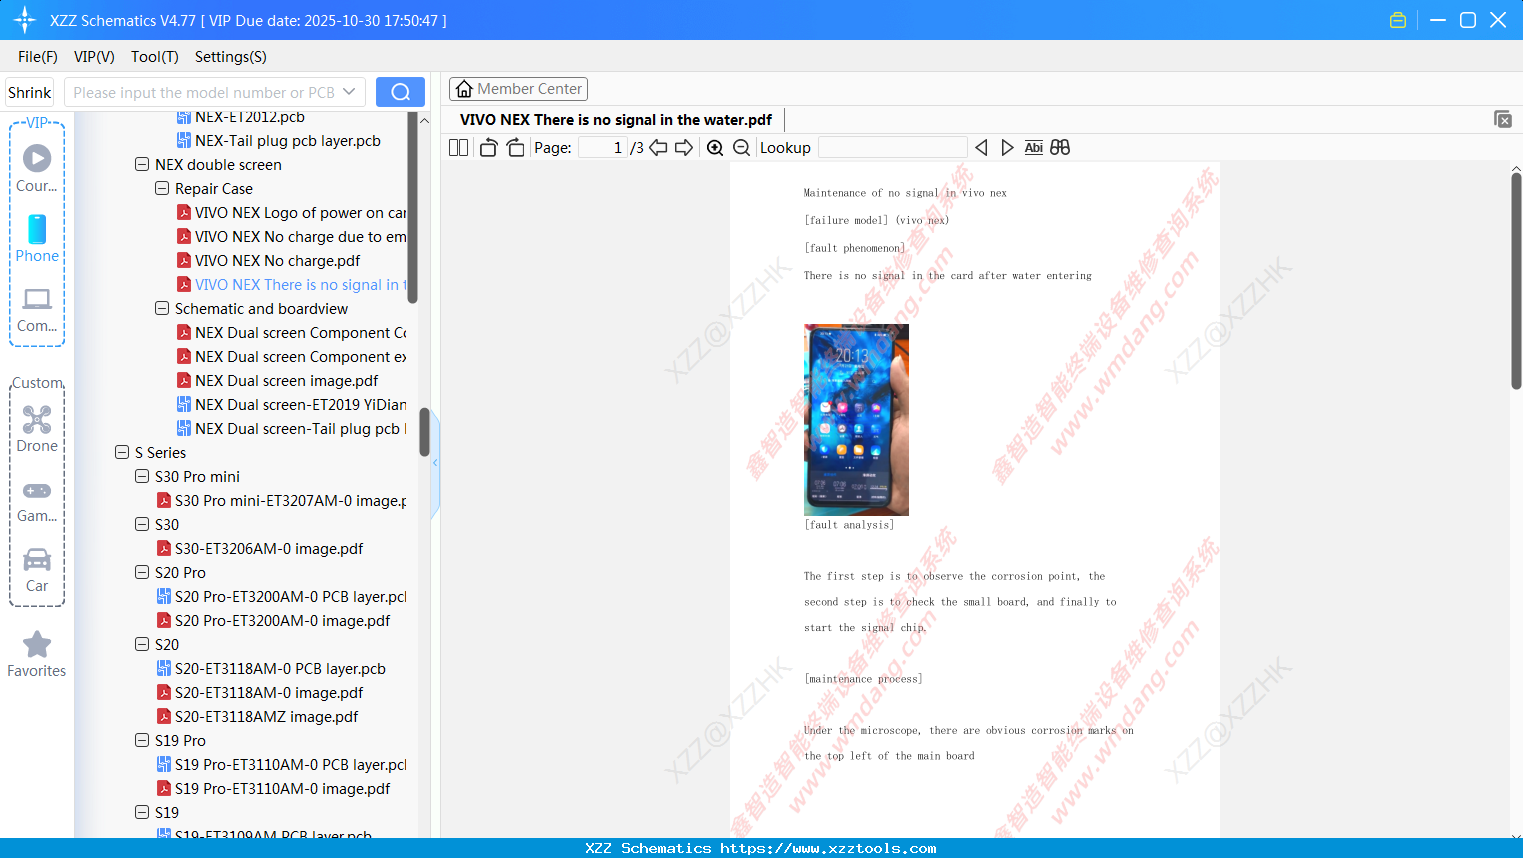Go to next PDF page arrow
The width and height of the screenshot is (1523, 858).
coord(684,148)
